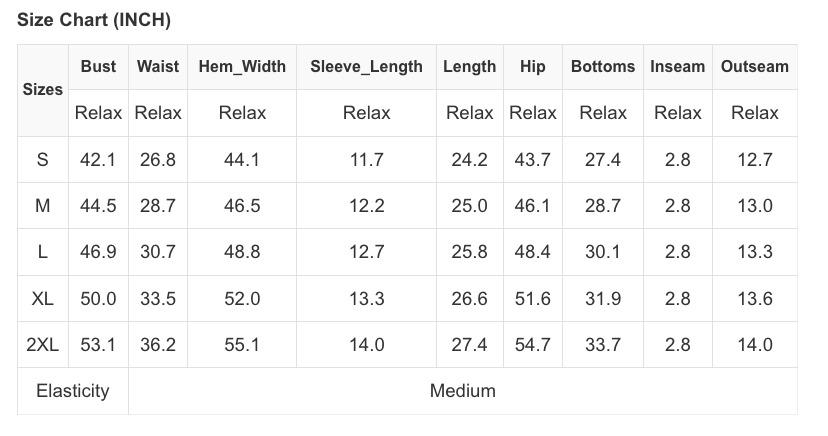Image resolution: width=828 pixels, height=436 pixels.
Task: Click the Sleeve_Length column header
Action: 366,67
